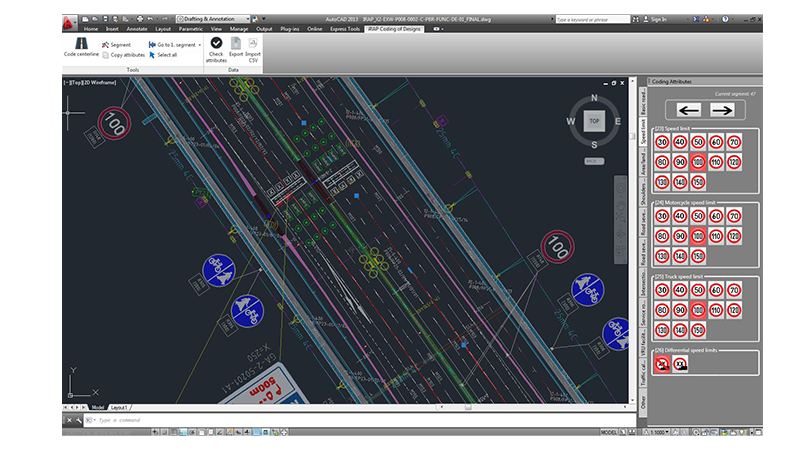The image size is (800, 450).
Task: Click the TOP face of the ViewCube
Action: coord(594,121)
